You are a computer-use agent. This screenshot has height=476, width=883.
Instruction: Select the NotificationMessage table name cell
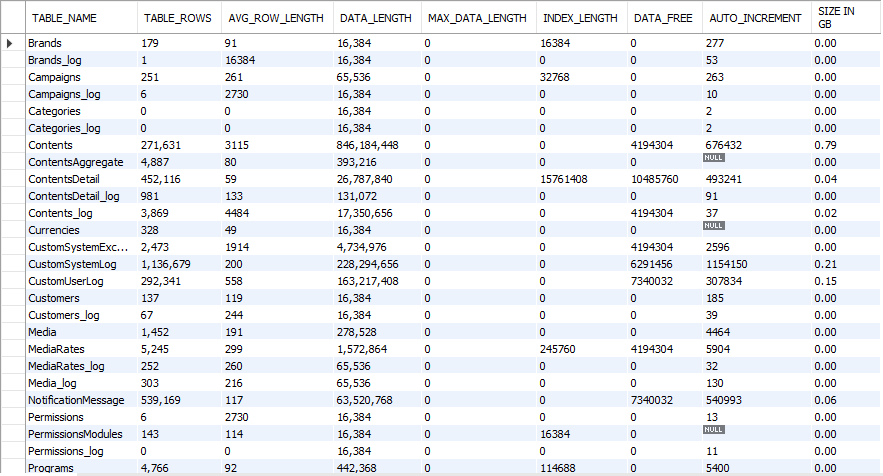(x=76, y=400)
